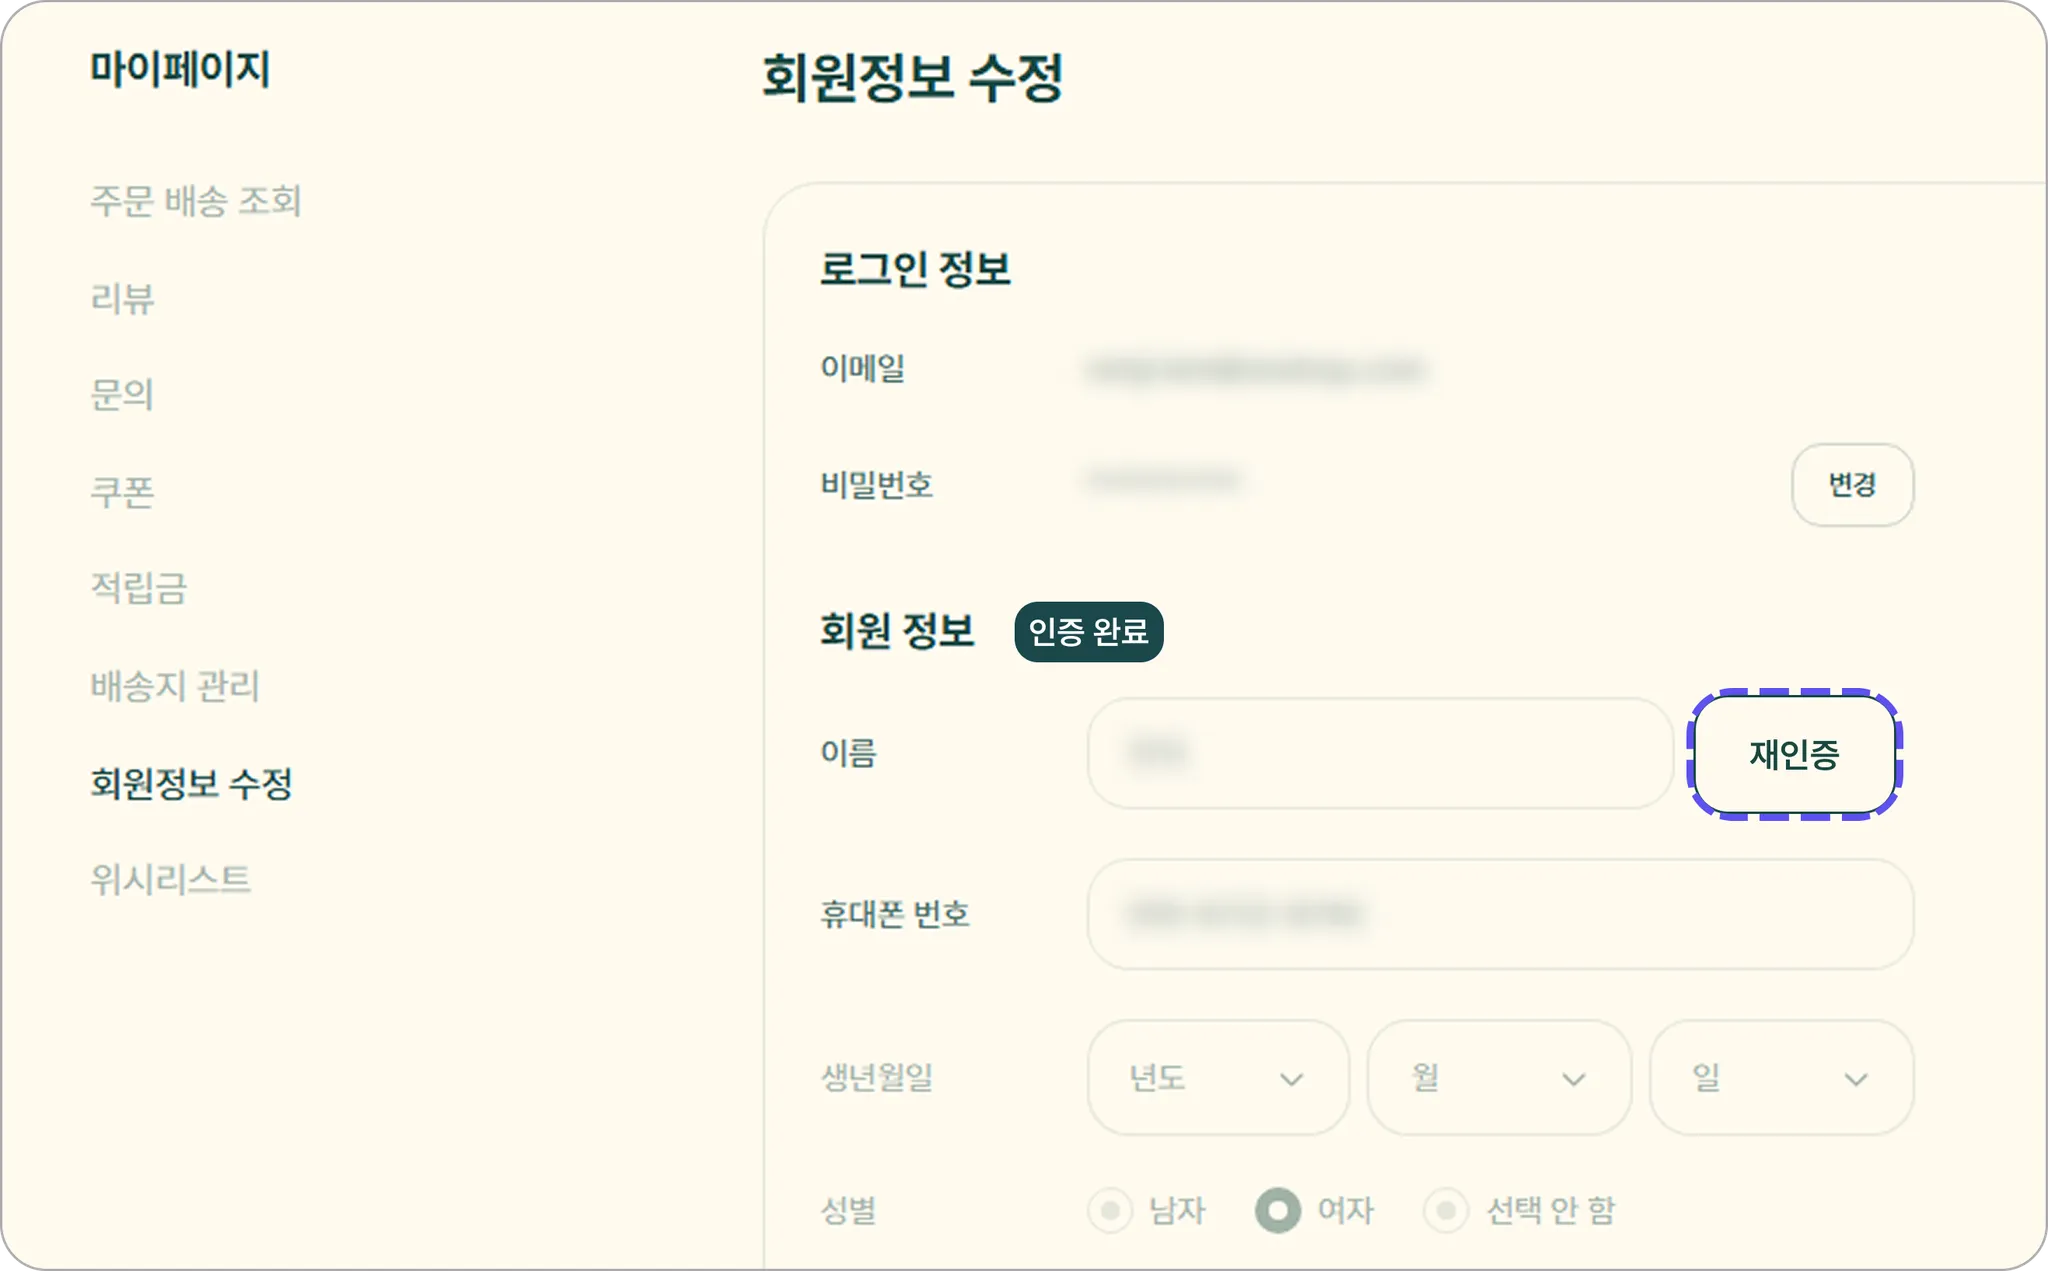Click the 마이페이지 heading
Image resolution: width=2048 pixels, height=1271 pixels.
point(180,69)
